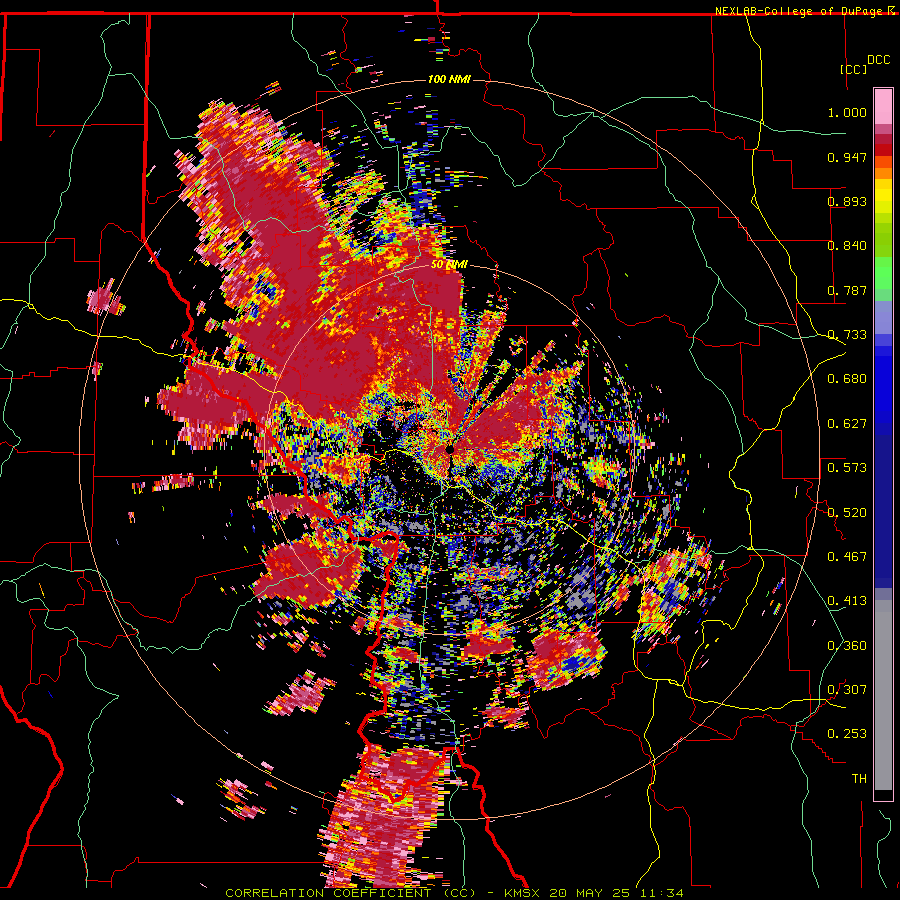Click the 0.413 scale value
The image size is (900, 900).
(847, 601)
